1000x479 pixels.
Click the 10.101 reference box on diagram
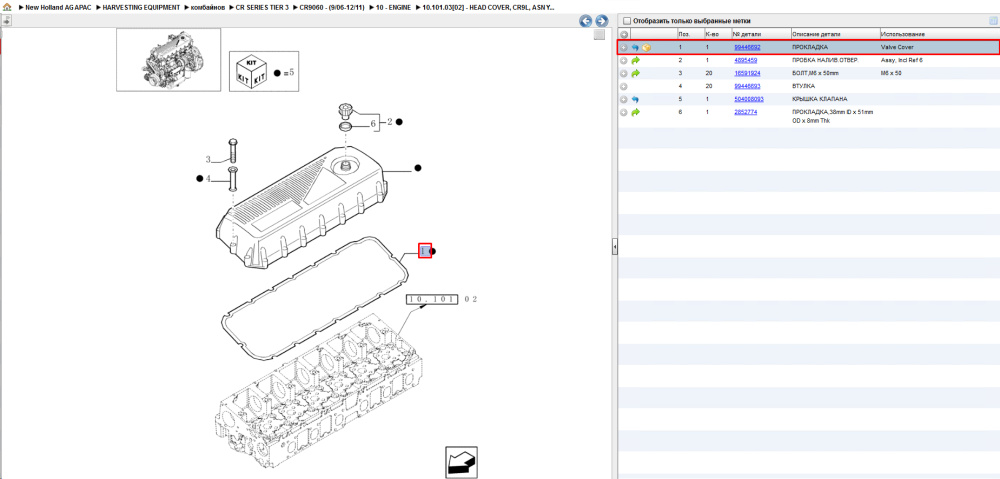click(x=433, y=298)
